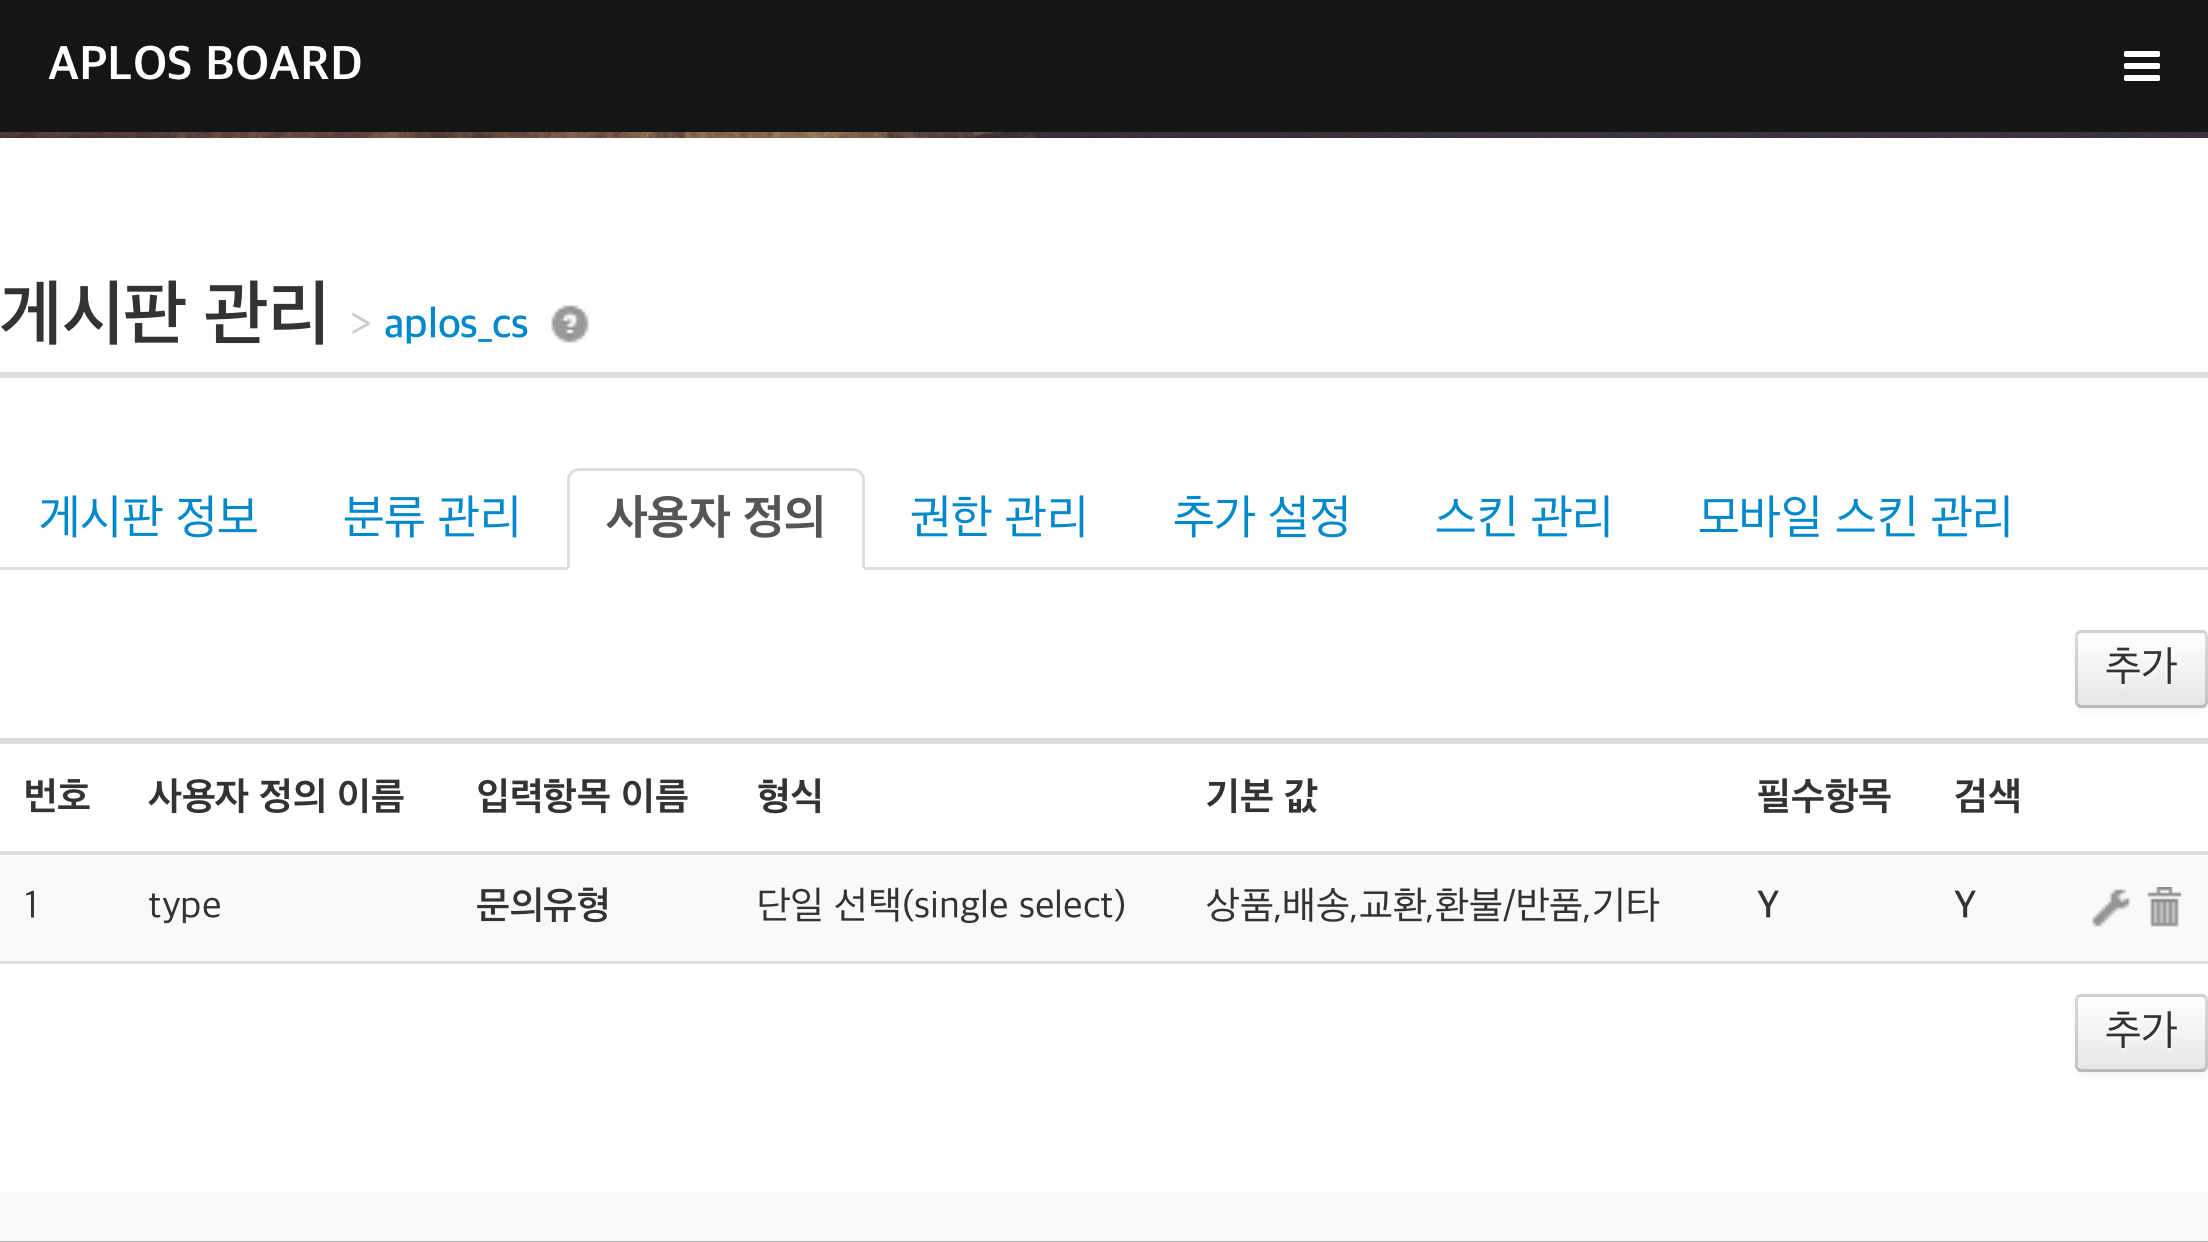Open the 모바일 스킨 관리 tab
Image resolution: width=2208 pixels, height=1242 pixels.
(x=1854, y=517)
